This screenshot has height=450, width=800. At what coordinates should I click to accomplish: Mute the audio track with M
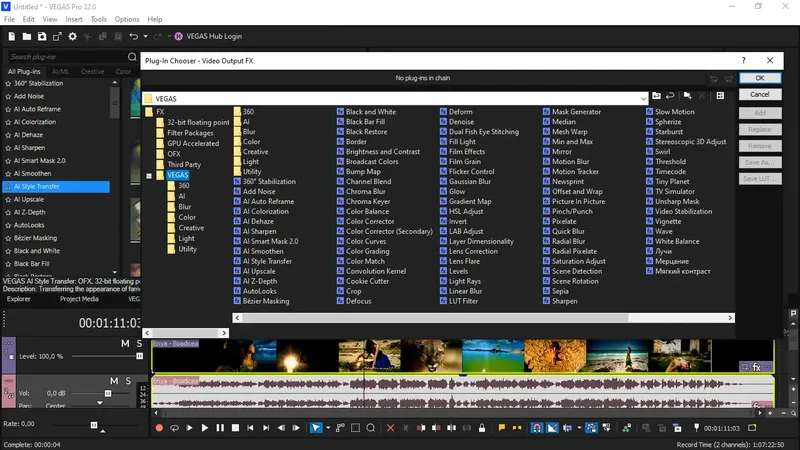coord(114,381)
